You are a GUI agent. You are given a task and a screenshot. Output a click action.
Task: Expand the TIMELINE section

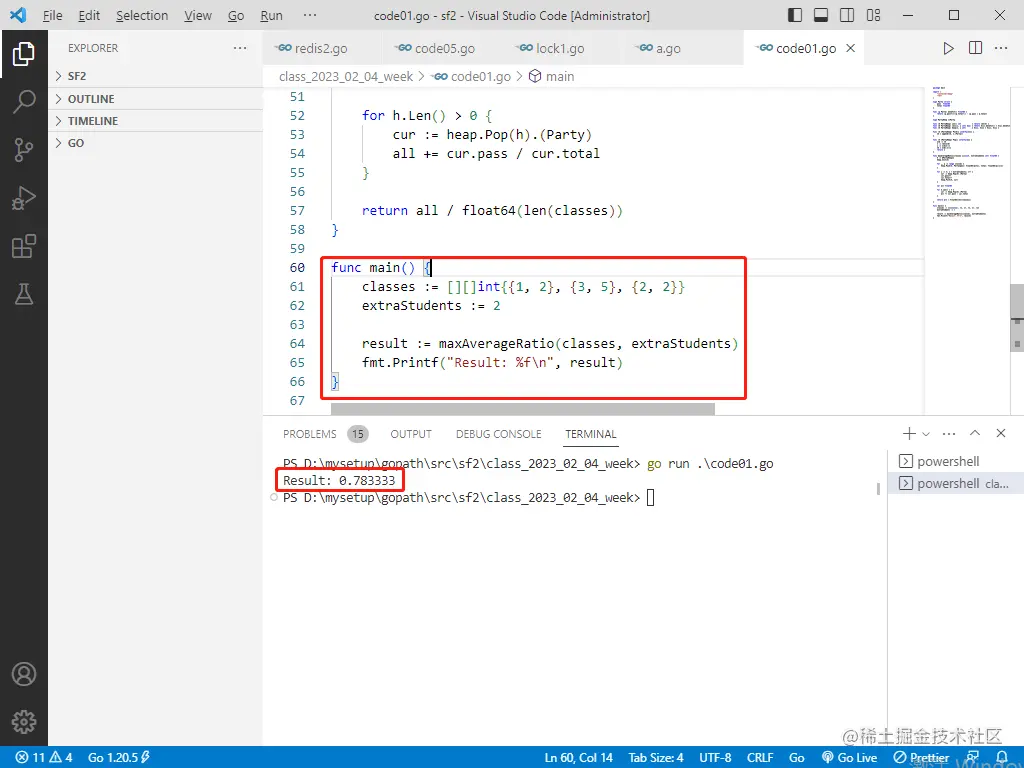tap(155, 121)
